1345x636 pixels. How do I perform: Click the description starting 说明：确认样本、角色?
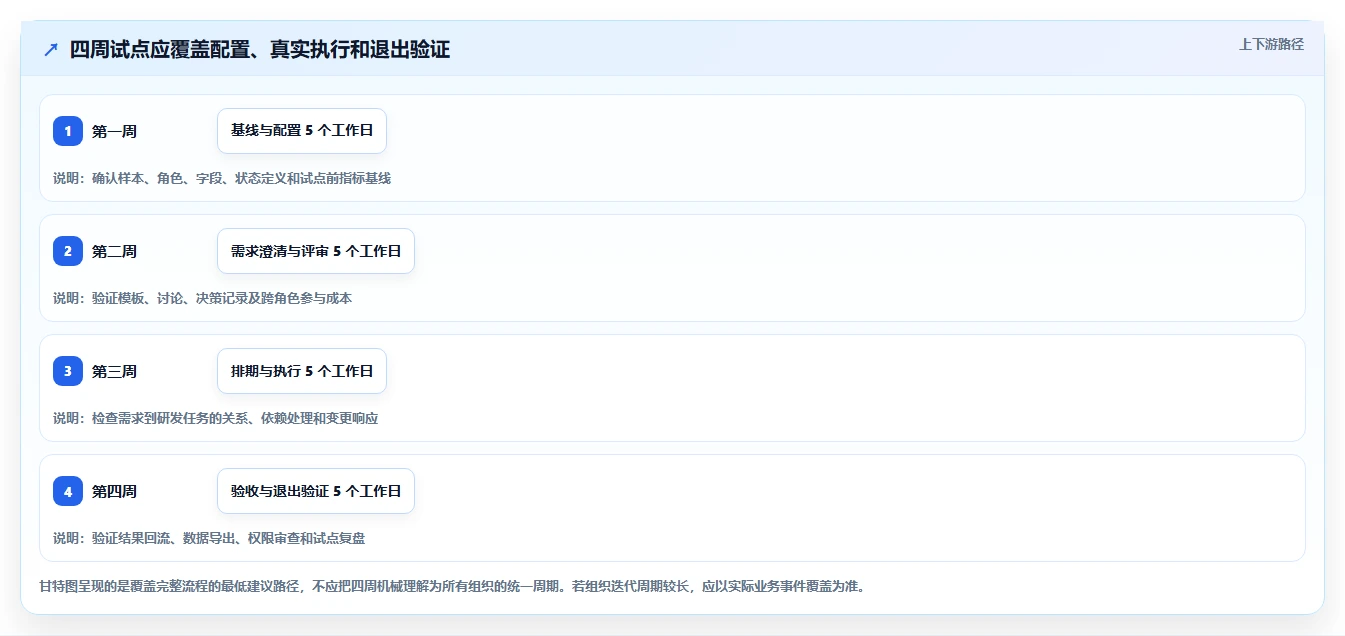tap(222, 178)
